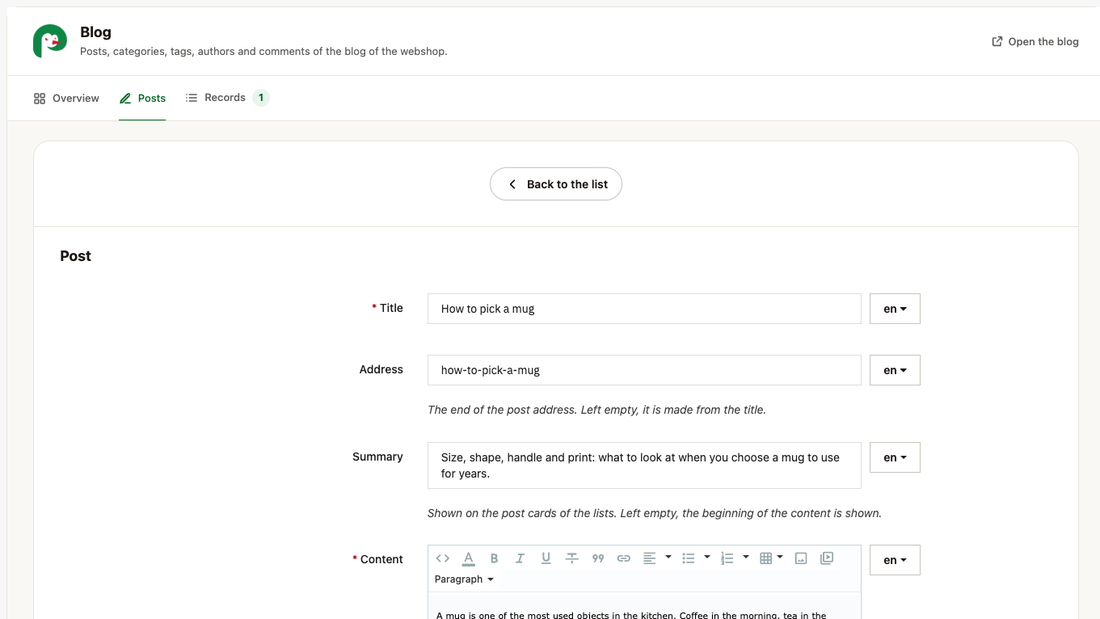
Task: Open the Paragraph style dropdown
Action: (464, 579)
